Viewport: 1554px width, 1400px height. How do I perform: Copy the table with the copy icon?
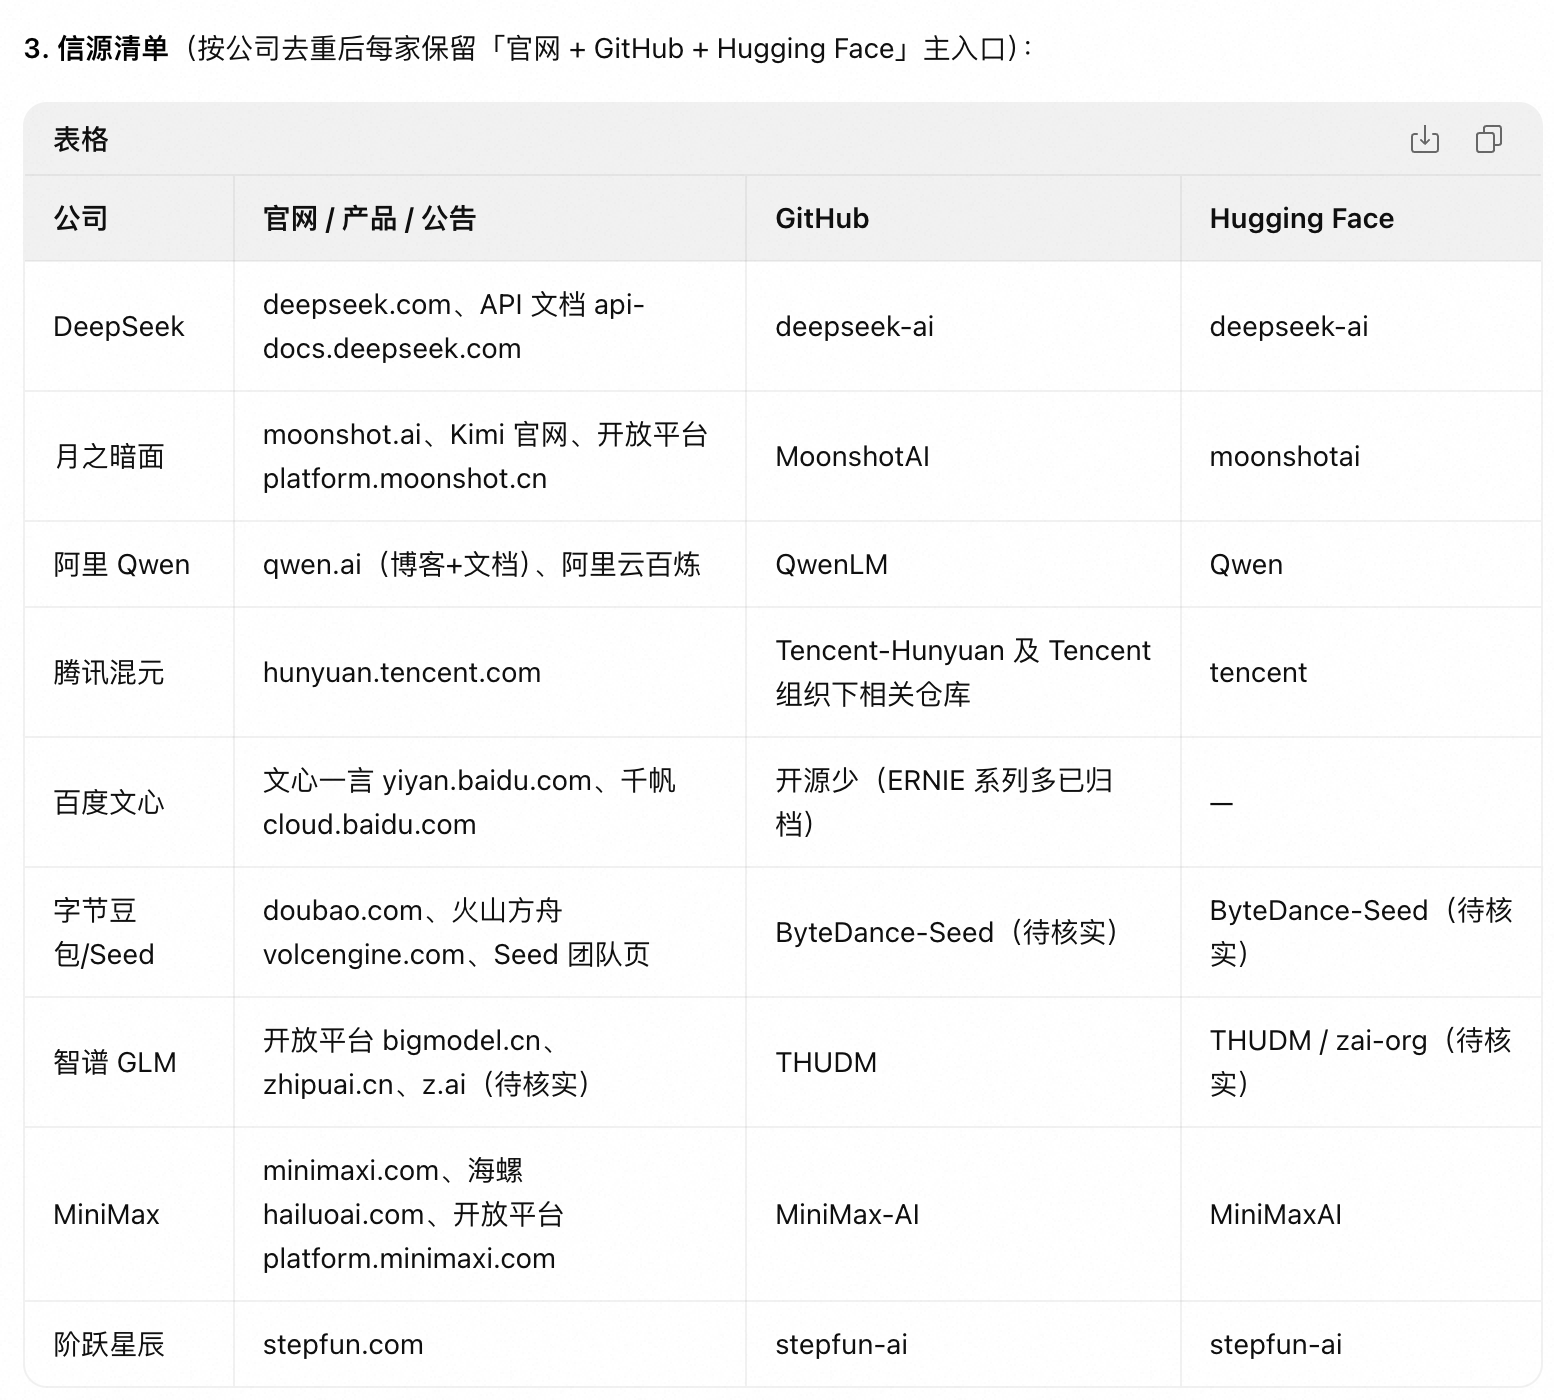pos(1489,140)
